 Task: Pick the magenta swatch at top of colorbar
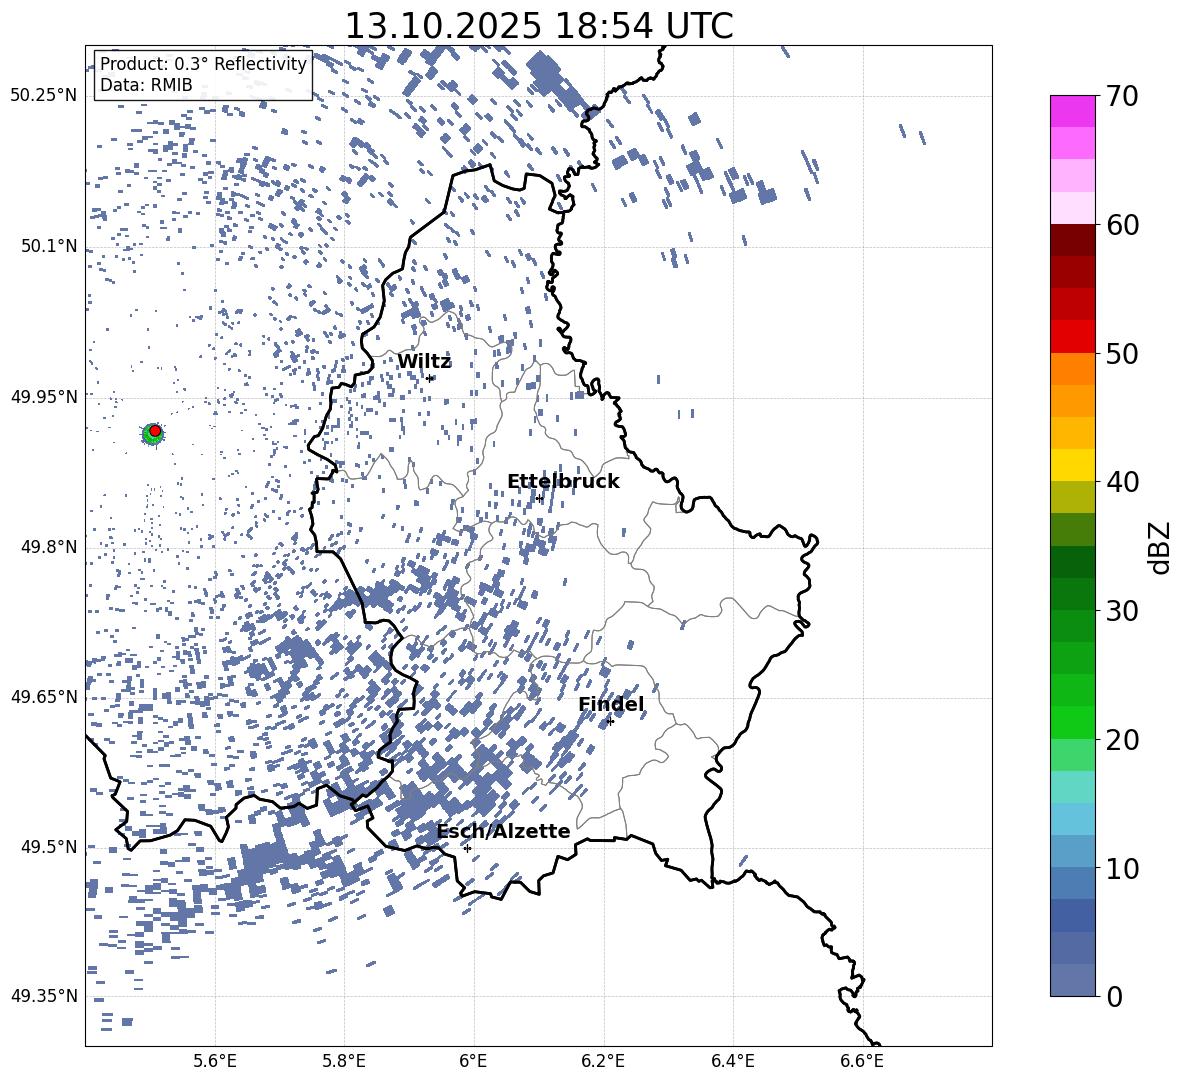[1072, 111]
